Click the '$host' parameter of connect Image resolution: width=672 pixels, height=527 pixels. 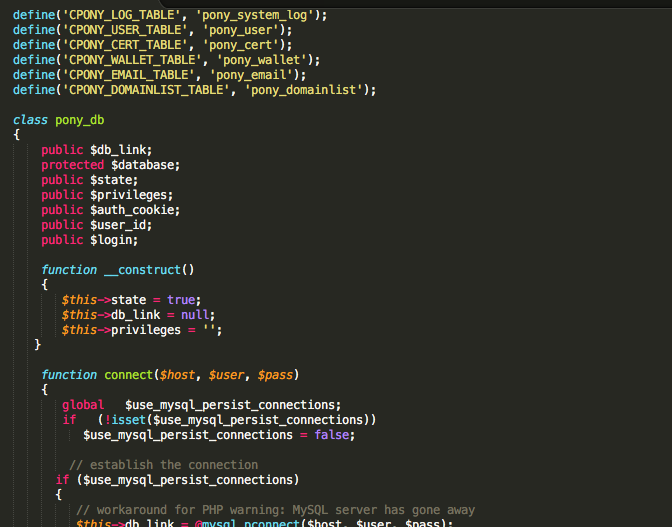(x=177, y=375)
